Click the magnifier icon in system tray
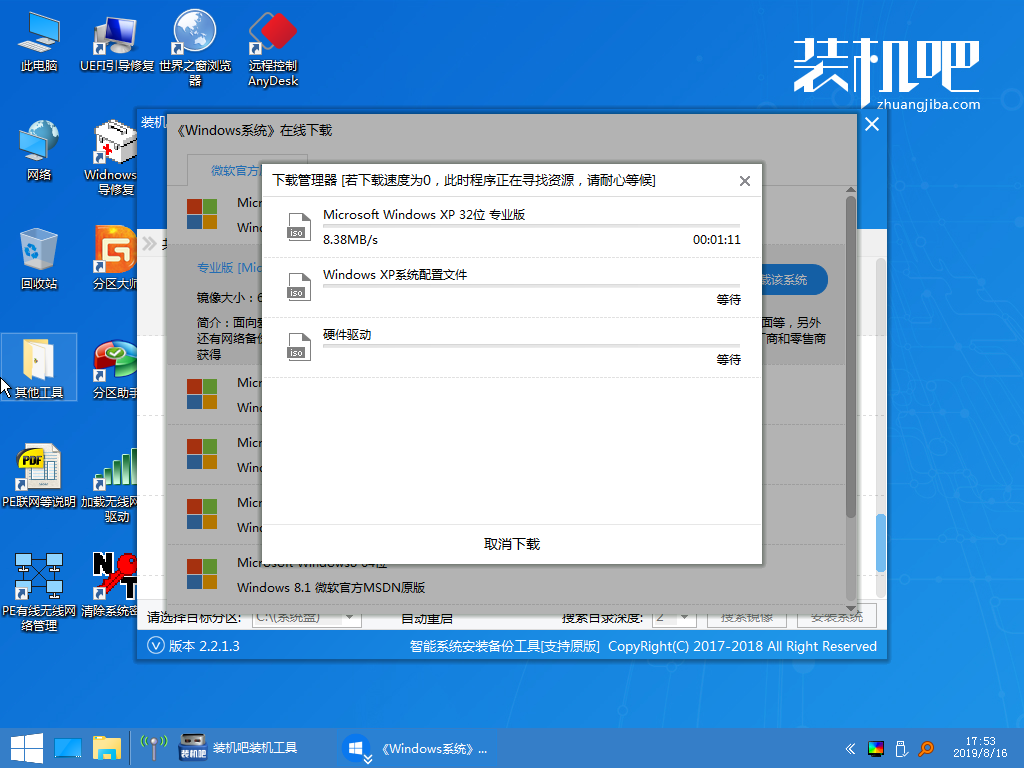The image size is (1024, 768). click(x=926, y=747)
